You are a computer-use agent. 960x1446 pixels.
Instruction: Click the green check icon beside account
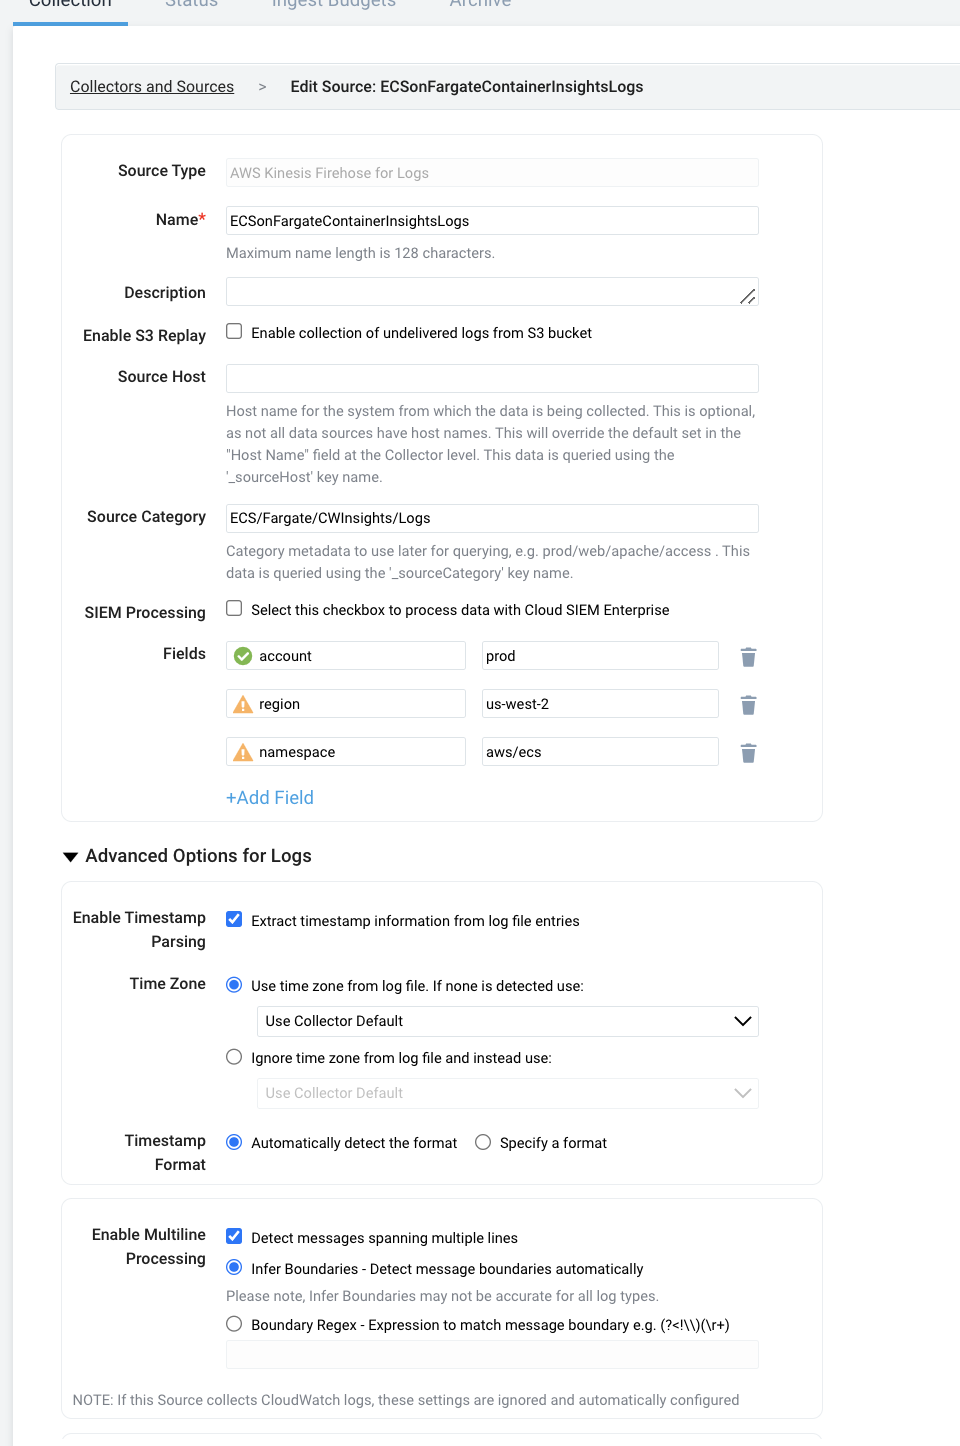pyautogui.click(x=243, y=656)
